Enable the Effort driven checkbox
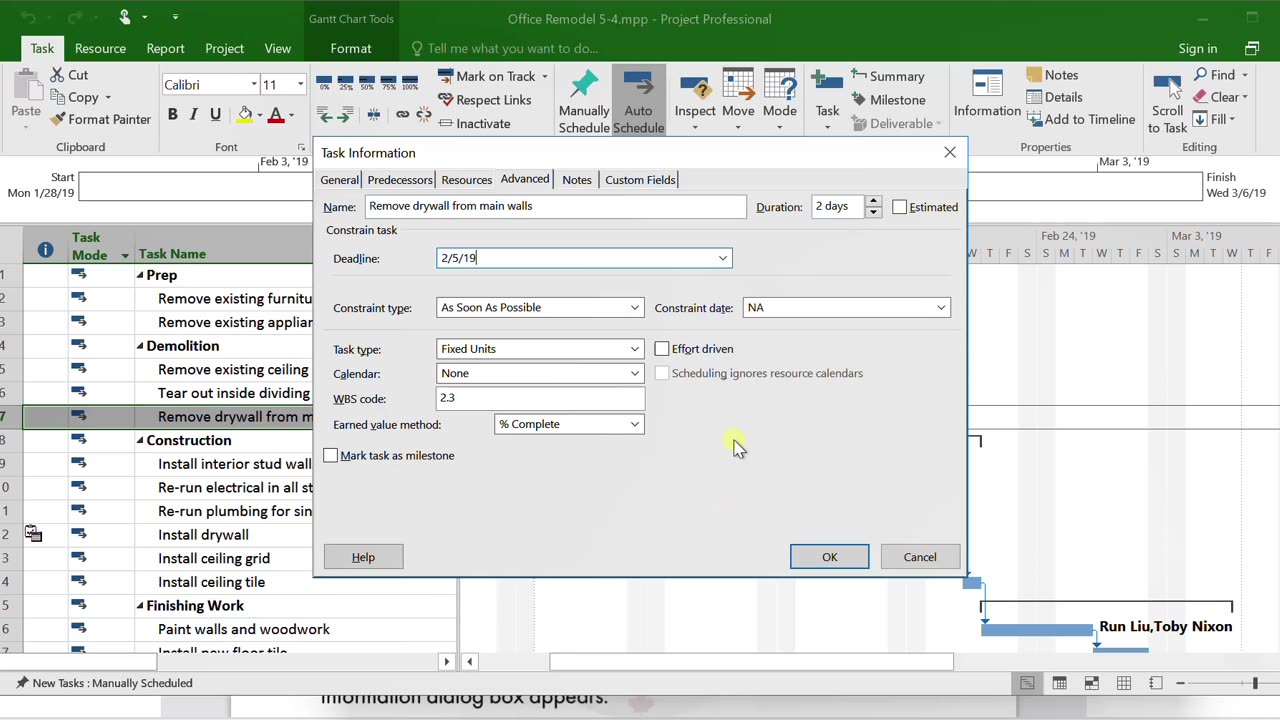 662,349
